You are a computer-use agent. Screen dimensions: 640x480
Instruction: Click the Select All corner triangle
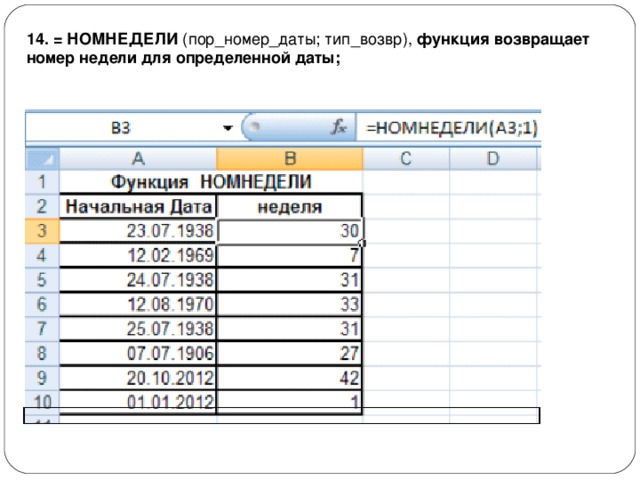(x=42, y=158)
